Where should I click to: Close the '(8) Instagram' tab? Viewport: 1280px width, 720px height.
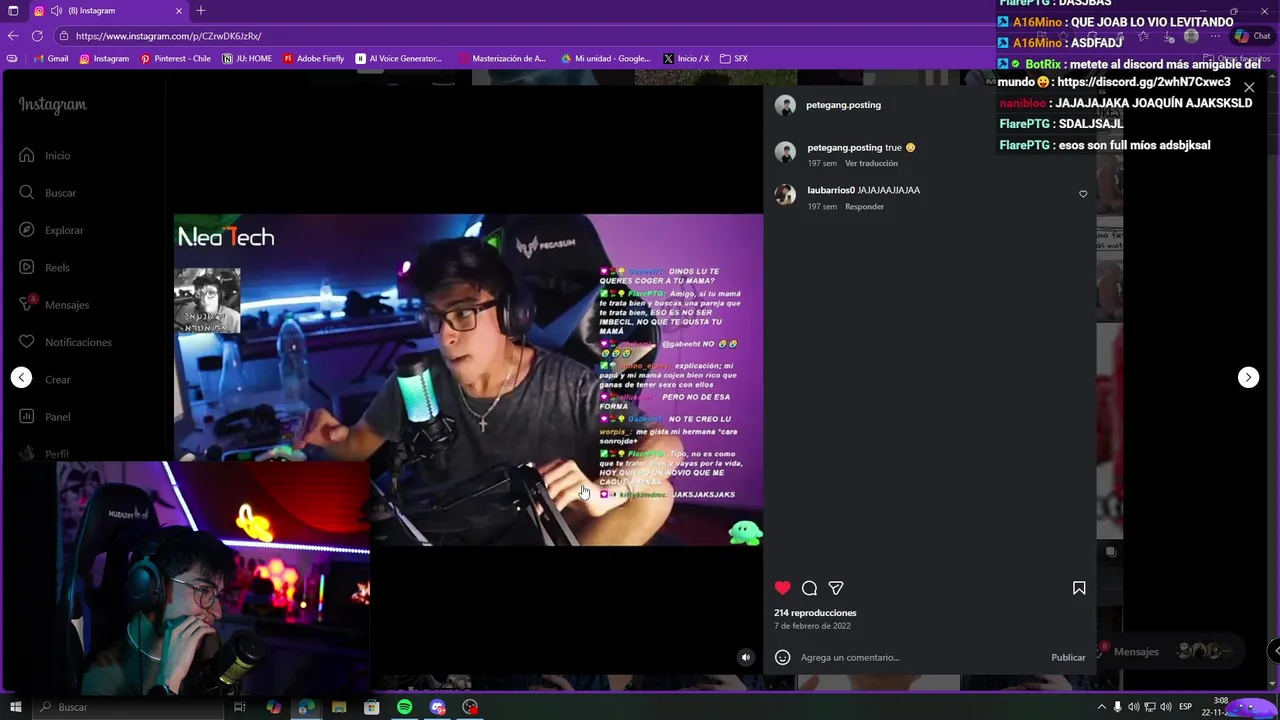179,11
